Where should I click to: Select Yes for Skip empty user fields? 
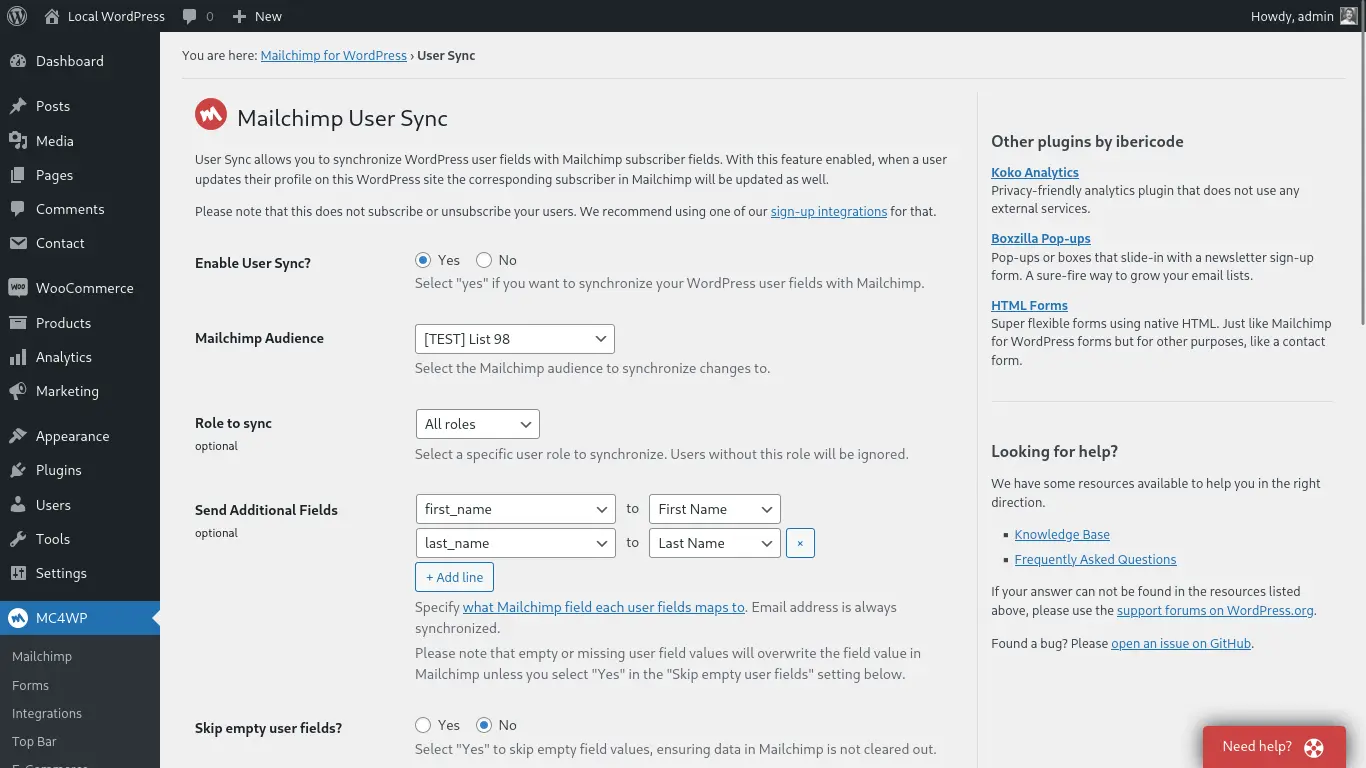[x=423, y=725]
